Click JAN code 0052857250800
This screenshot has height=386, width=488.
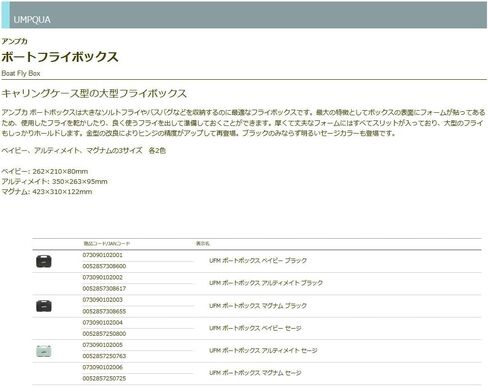[104, 334]
